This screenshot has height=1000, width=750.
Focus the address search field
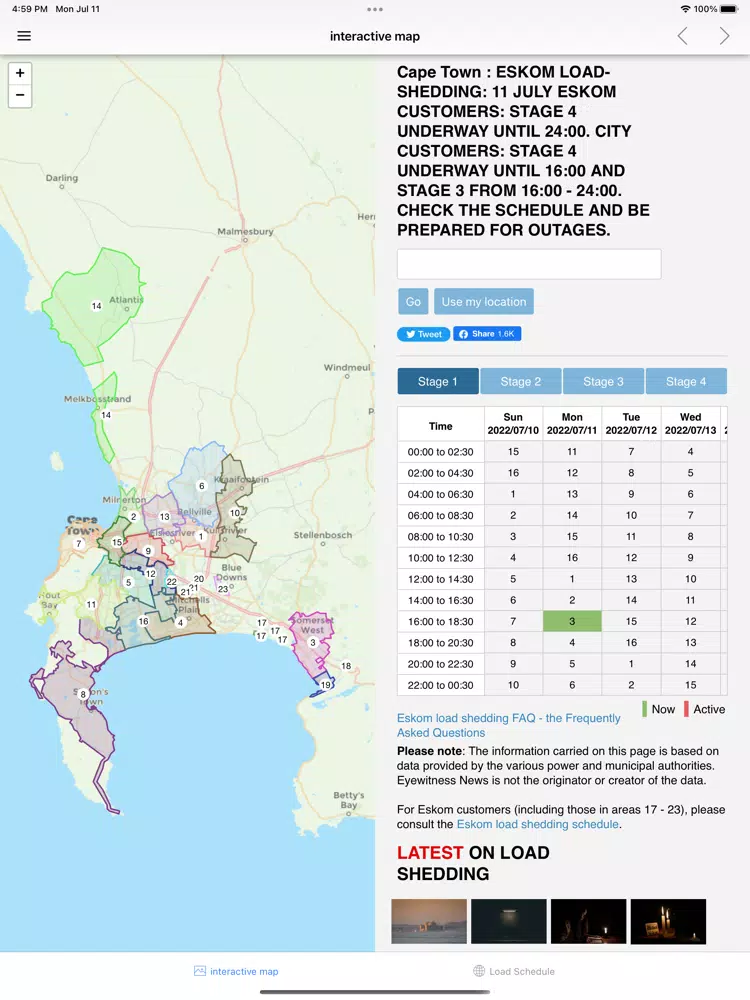point(529,264)
